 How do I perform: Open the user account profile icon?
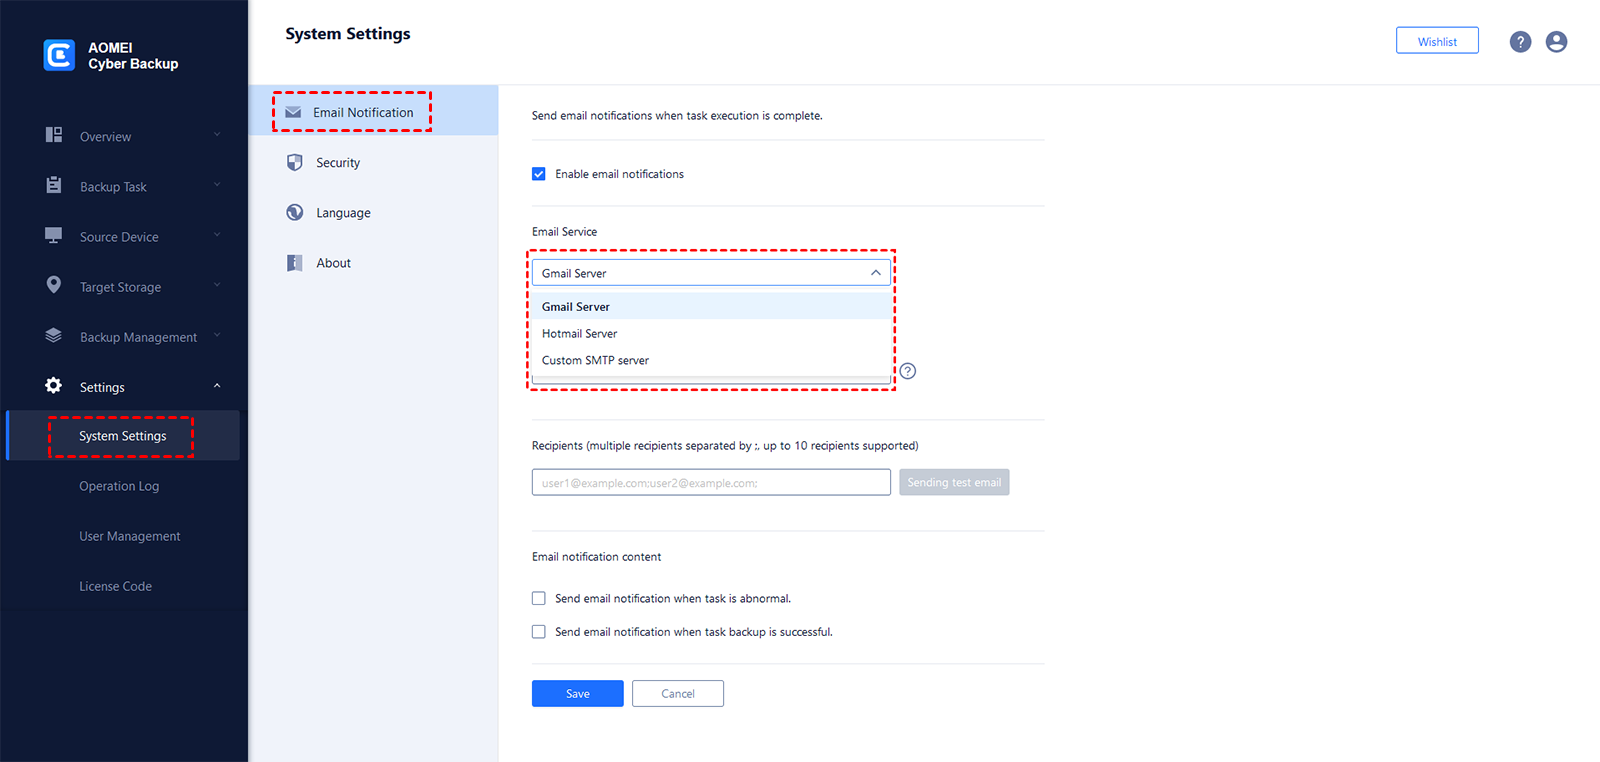[1556, 42]
